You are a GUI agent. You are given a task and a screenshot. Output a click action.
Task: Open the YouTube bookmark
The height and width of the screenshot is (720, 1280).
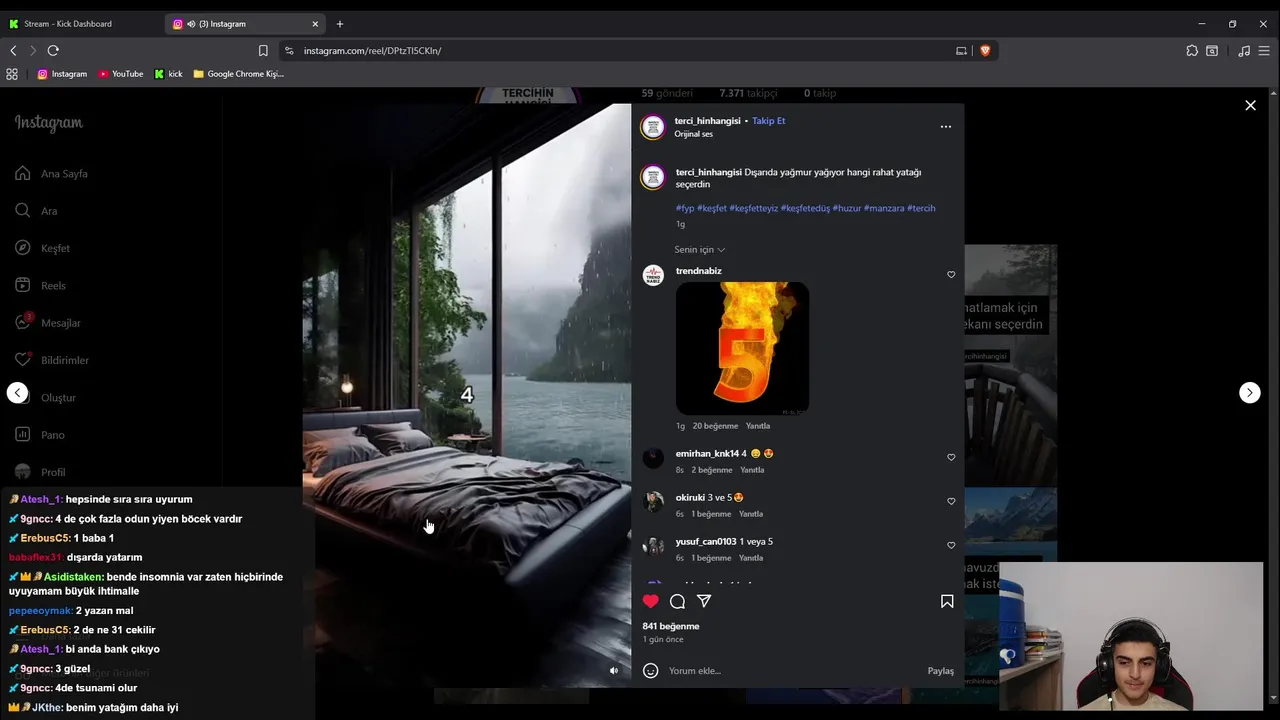[x=121, y=74]
